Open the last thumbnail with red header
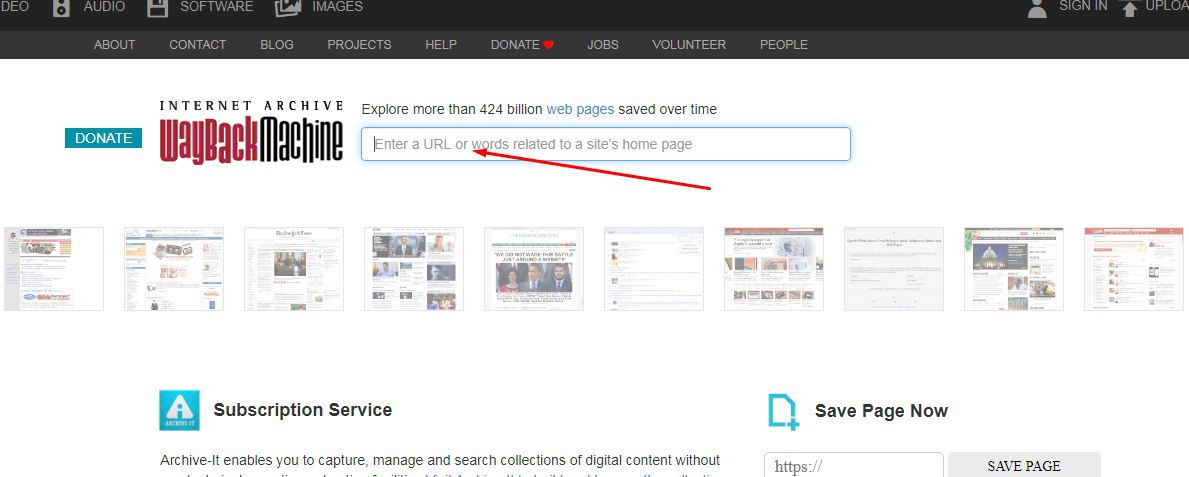Viewport: 1189px width, 477px height. (1134, 268)
